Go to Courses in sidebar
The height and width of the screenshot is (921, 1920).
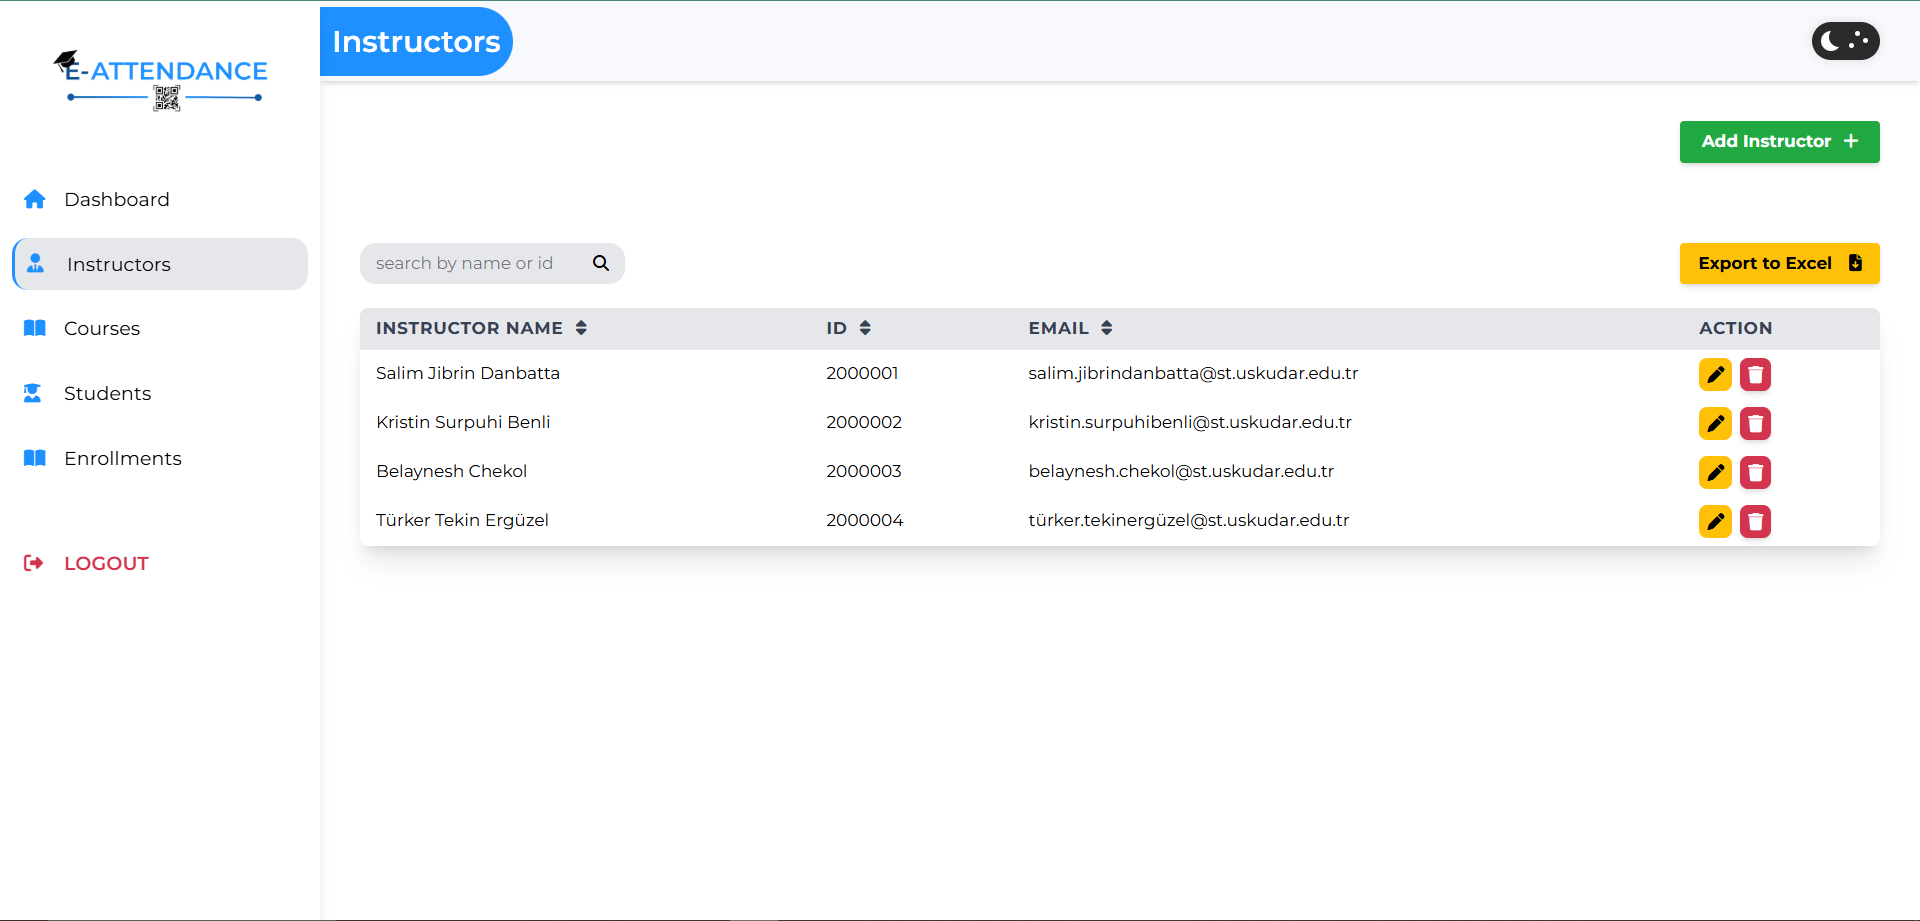(x=101, y=328)
